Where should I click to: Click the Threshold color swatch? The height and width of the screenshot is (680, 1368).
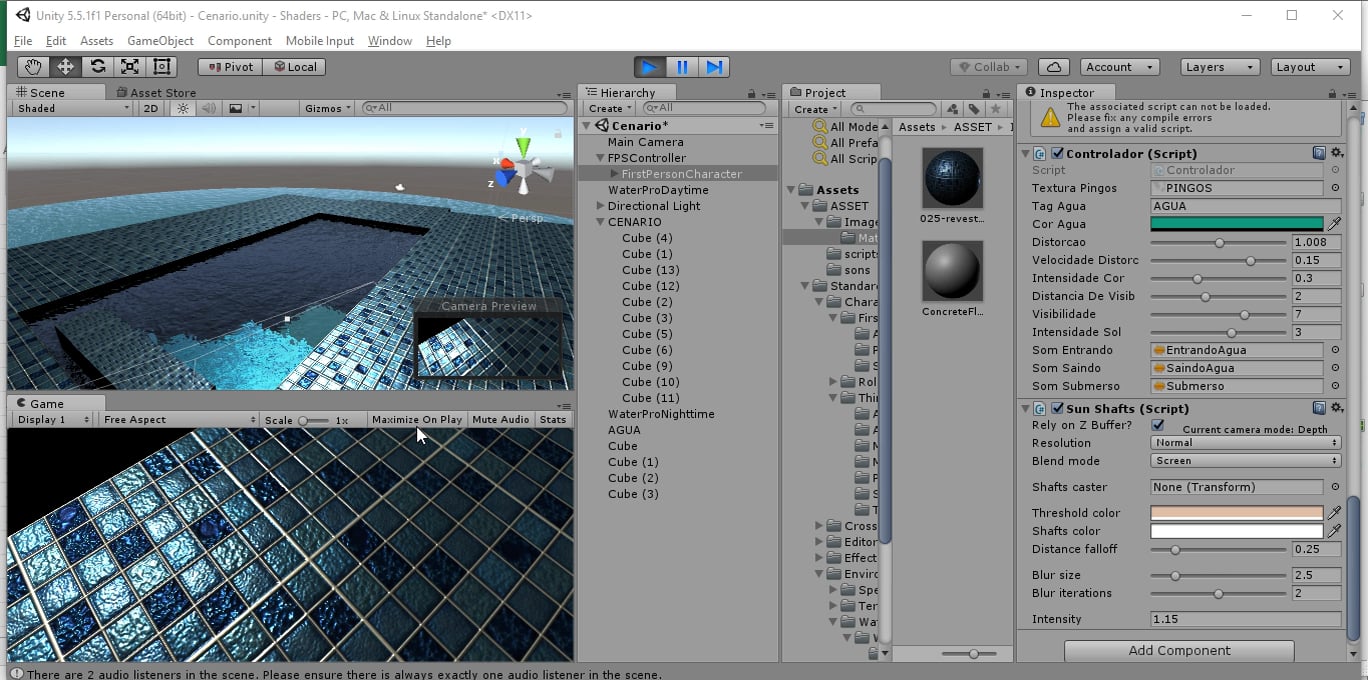tap(1237, 513)
